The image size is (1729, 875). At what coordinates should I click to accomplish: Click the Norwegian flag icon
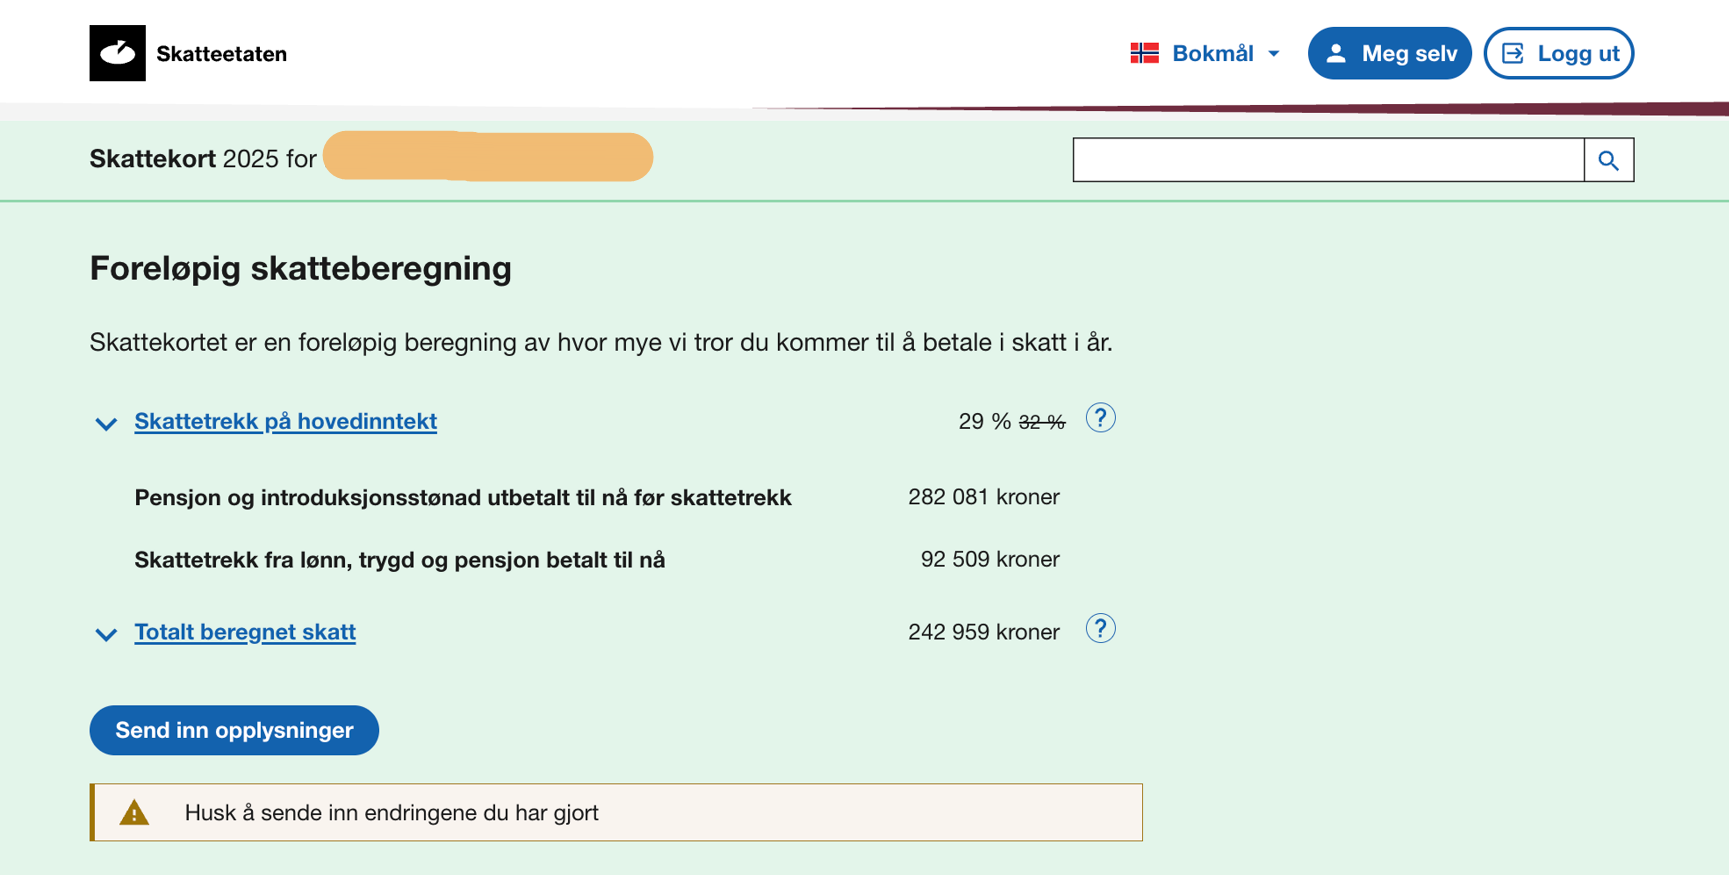pyautogui.click(x=1144, y=53)
